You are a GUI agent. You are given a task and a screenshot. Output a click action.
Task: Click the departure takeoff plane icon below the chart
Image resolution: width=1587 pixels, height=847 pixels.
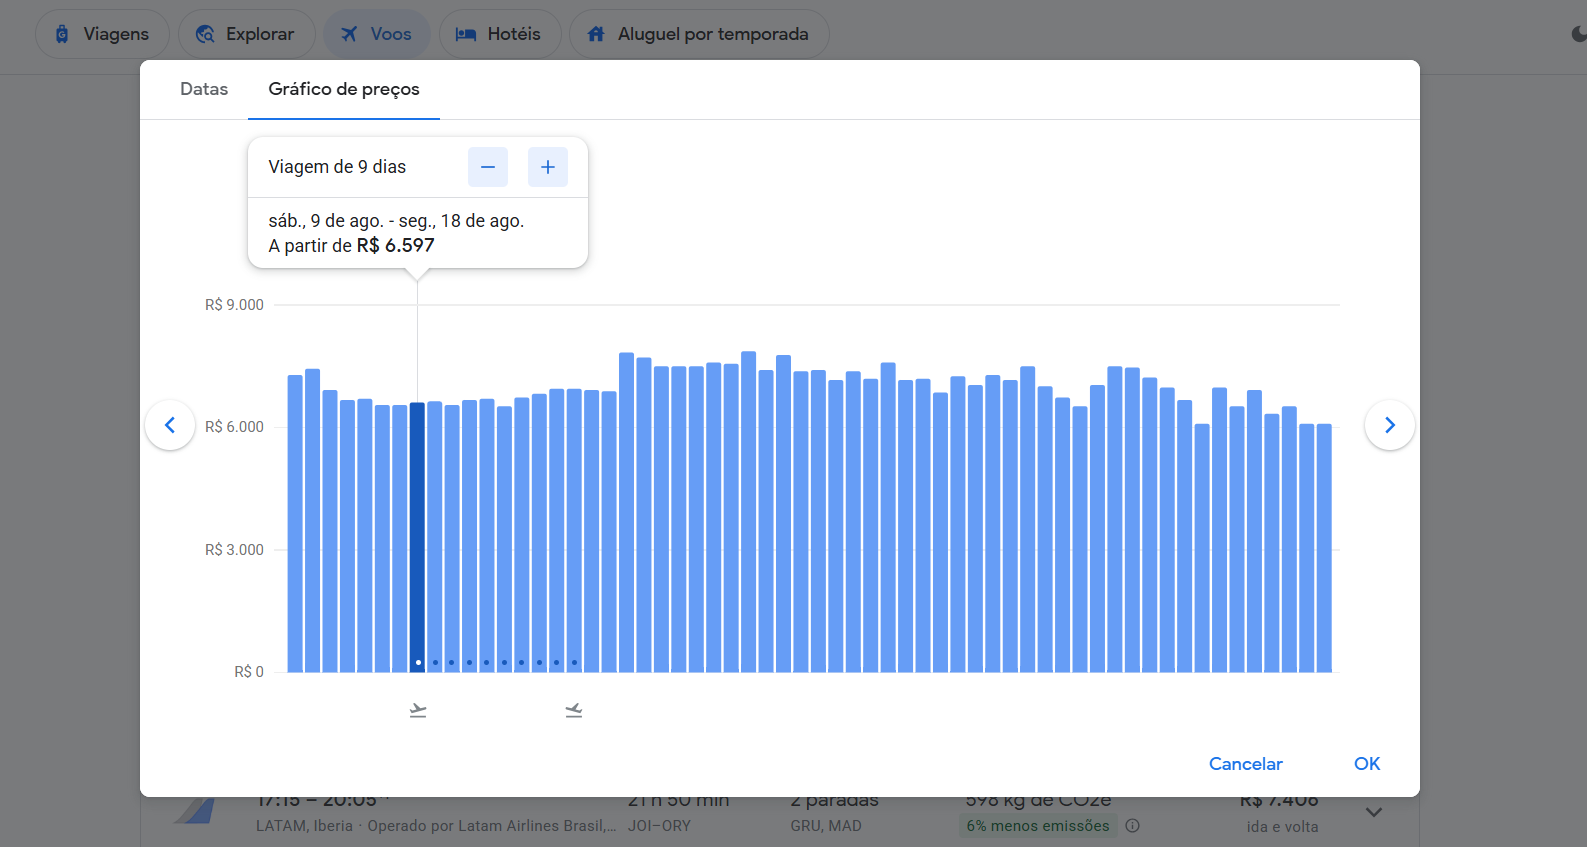418,710
